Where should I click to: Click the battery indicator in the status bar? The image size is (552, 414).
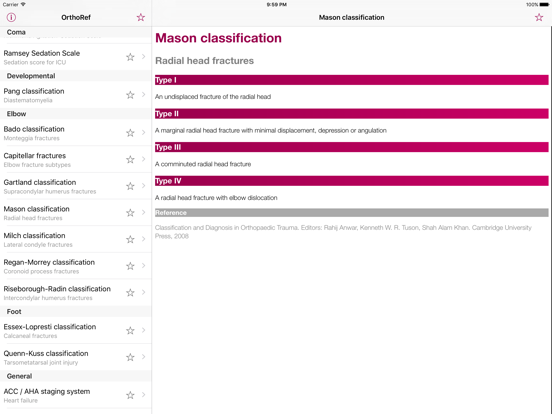pos(544,5)
